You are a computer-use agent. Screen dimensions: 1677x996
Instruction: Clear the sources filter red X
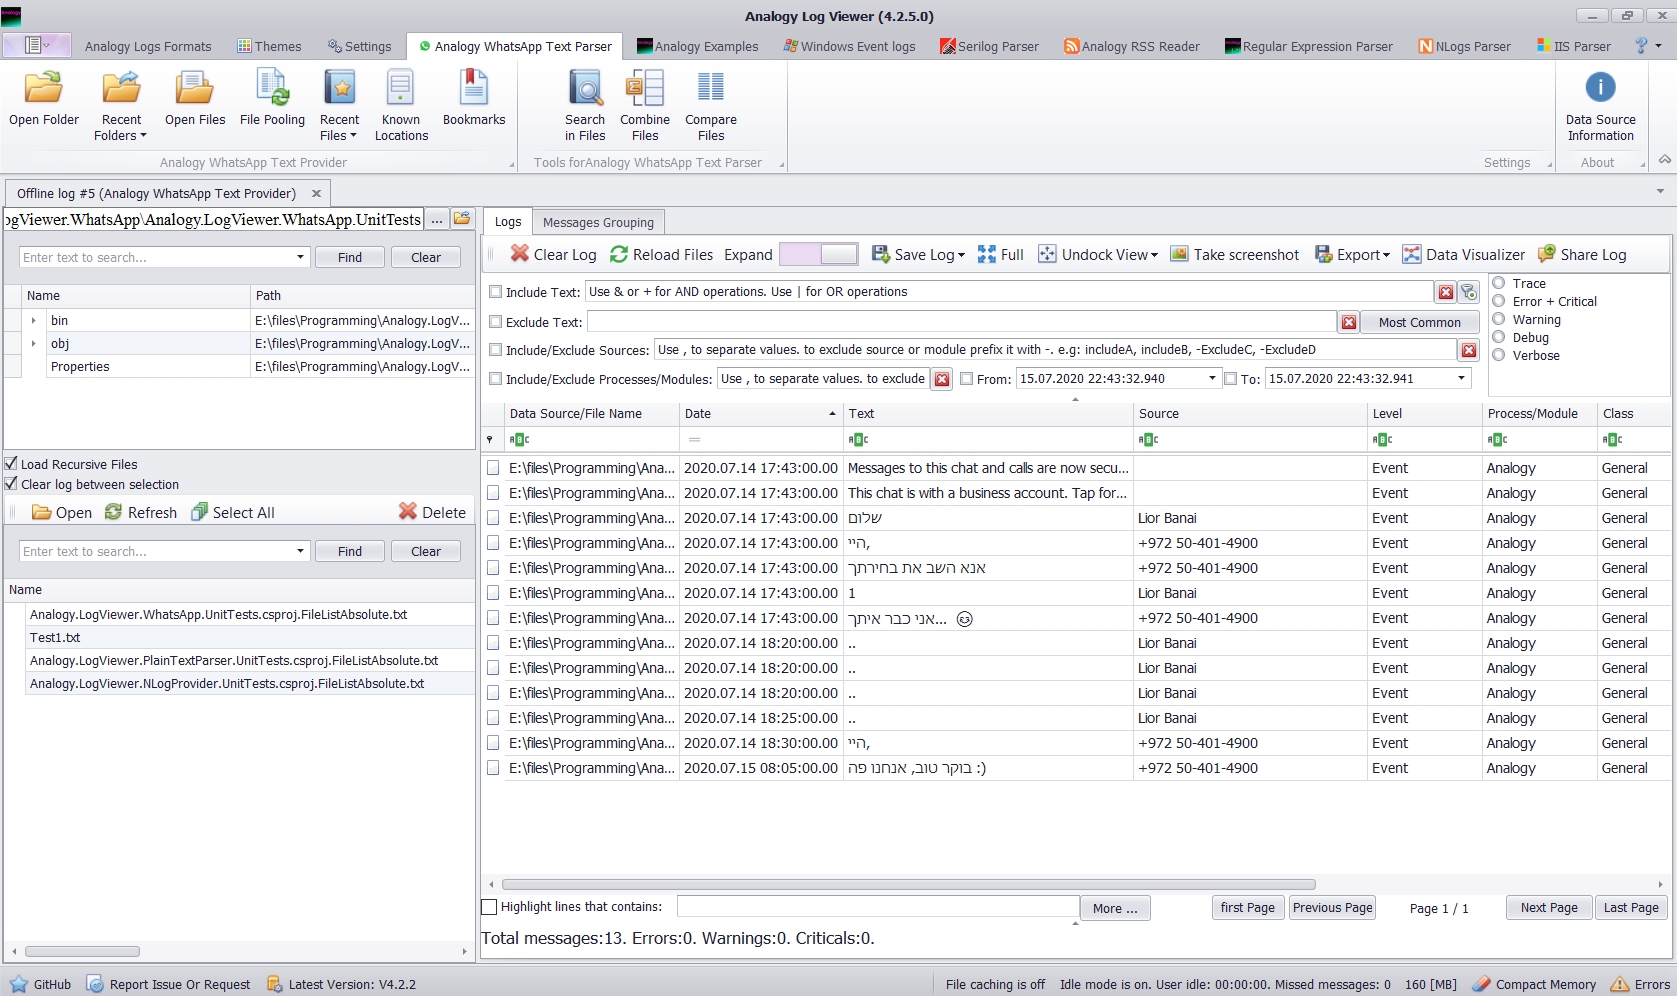pyautogui.click(x=1469, y=350)
